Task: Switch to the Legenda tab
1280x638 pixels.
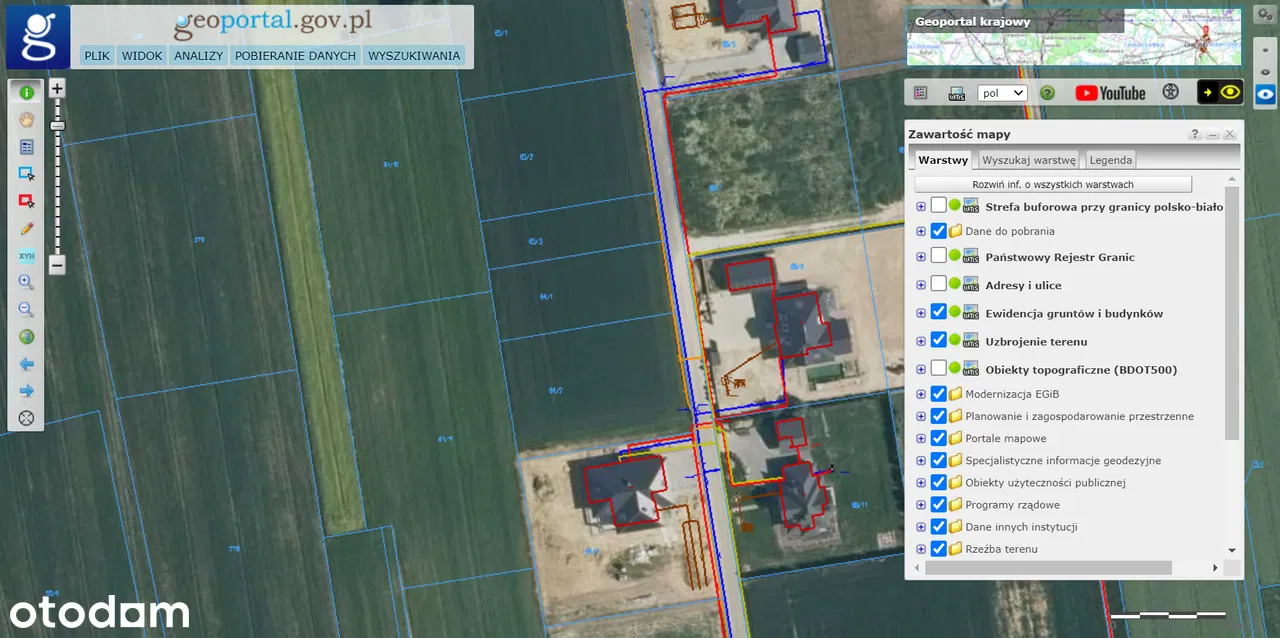Action: [1110, 160]
